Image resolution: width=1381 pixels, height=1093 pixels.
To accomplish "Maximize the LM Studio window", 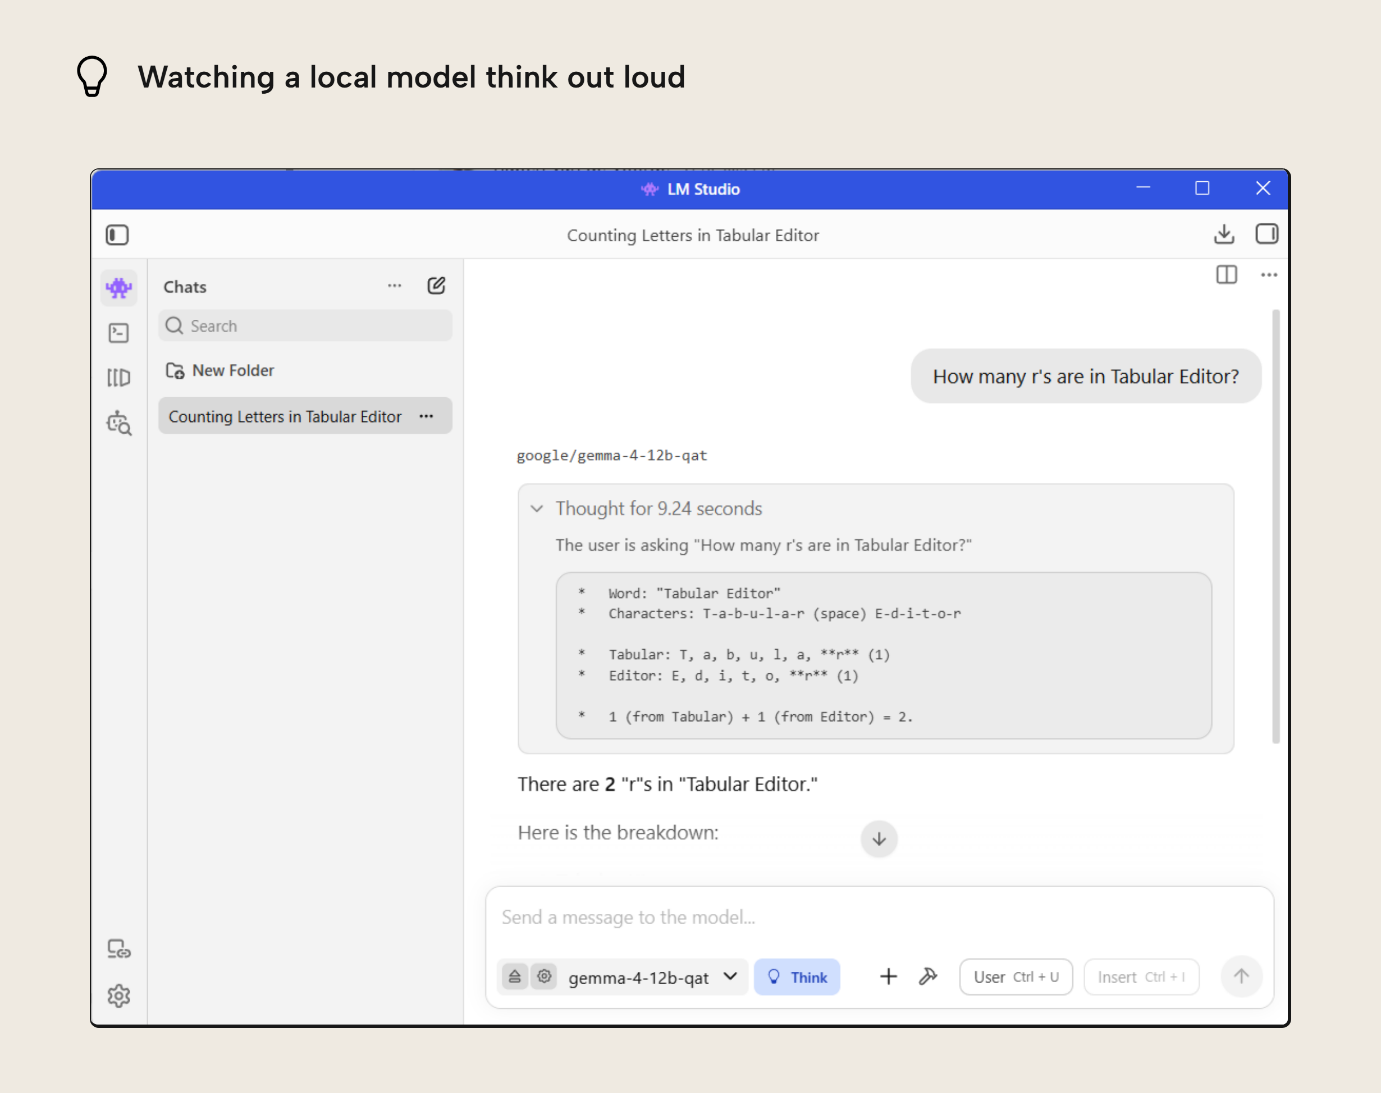I will [x=1202, y=188].
